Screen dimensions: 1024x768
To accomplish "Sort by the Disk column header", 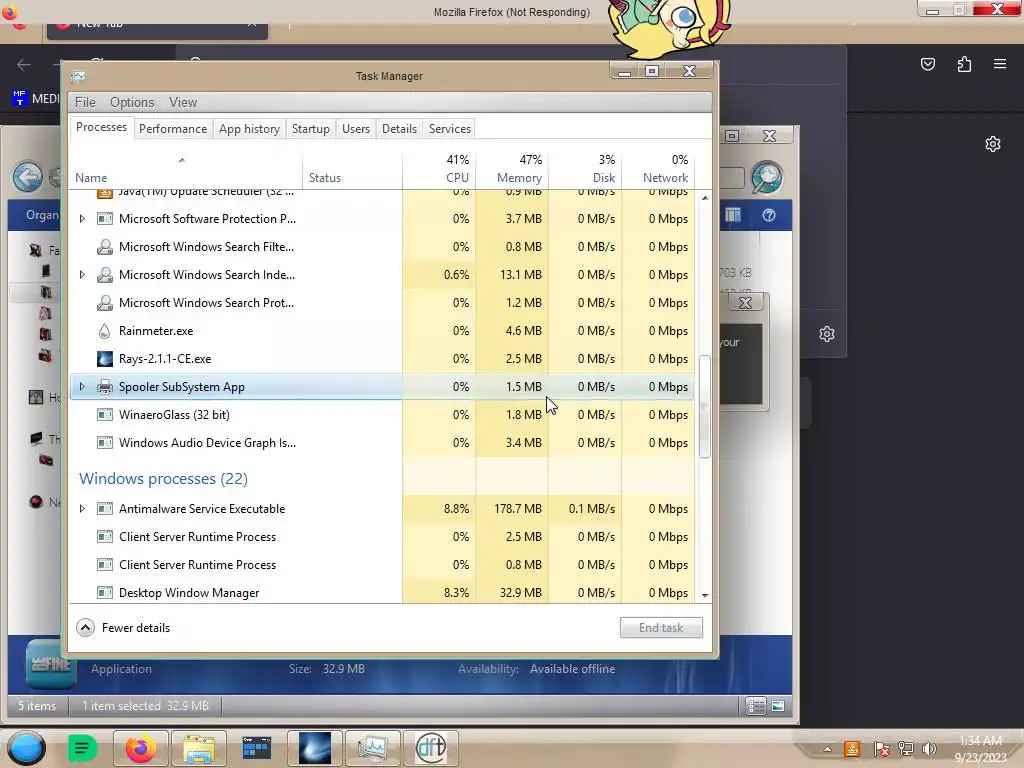I will click(x=585, y=169).
